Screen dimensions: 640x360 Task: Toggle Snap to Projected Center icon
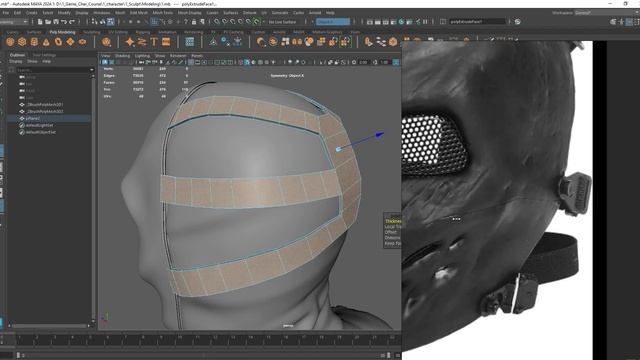click(x=240, y=22)
